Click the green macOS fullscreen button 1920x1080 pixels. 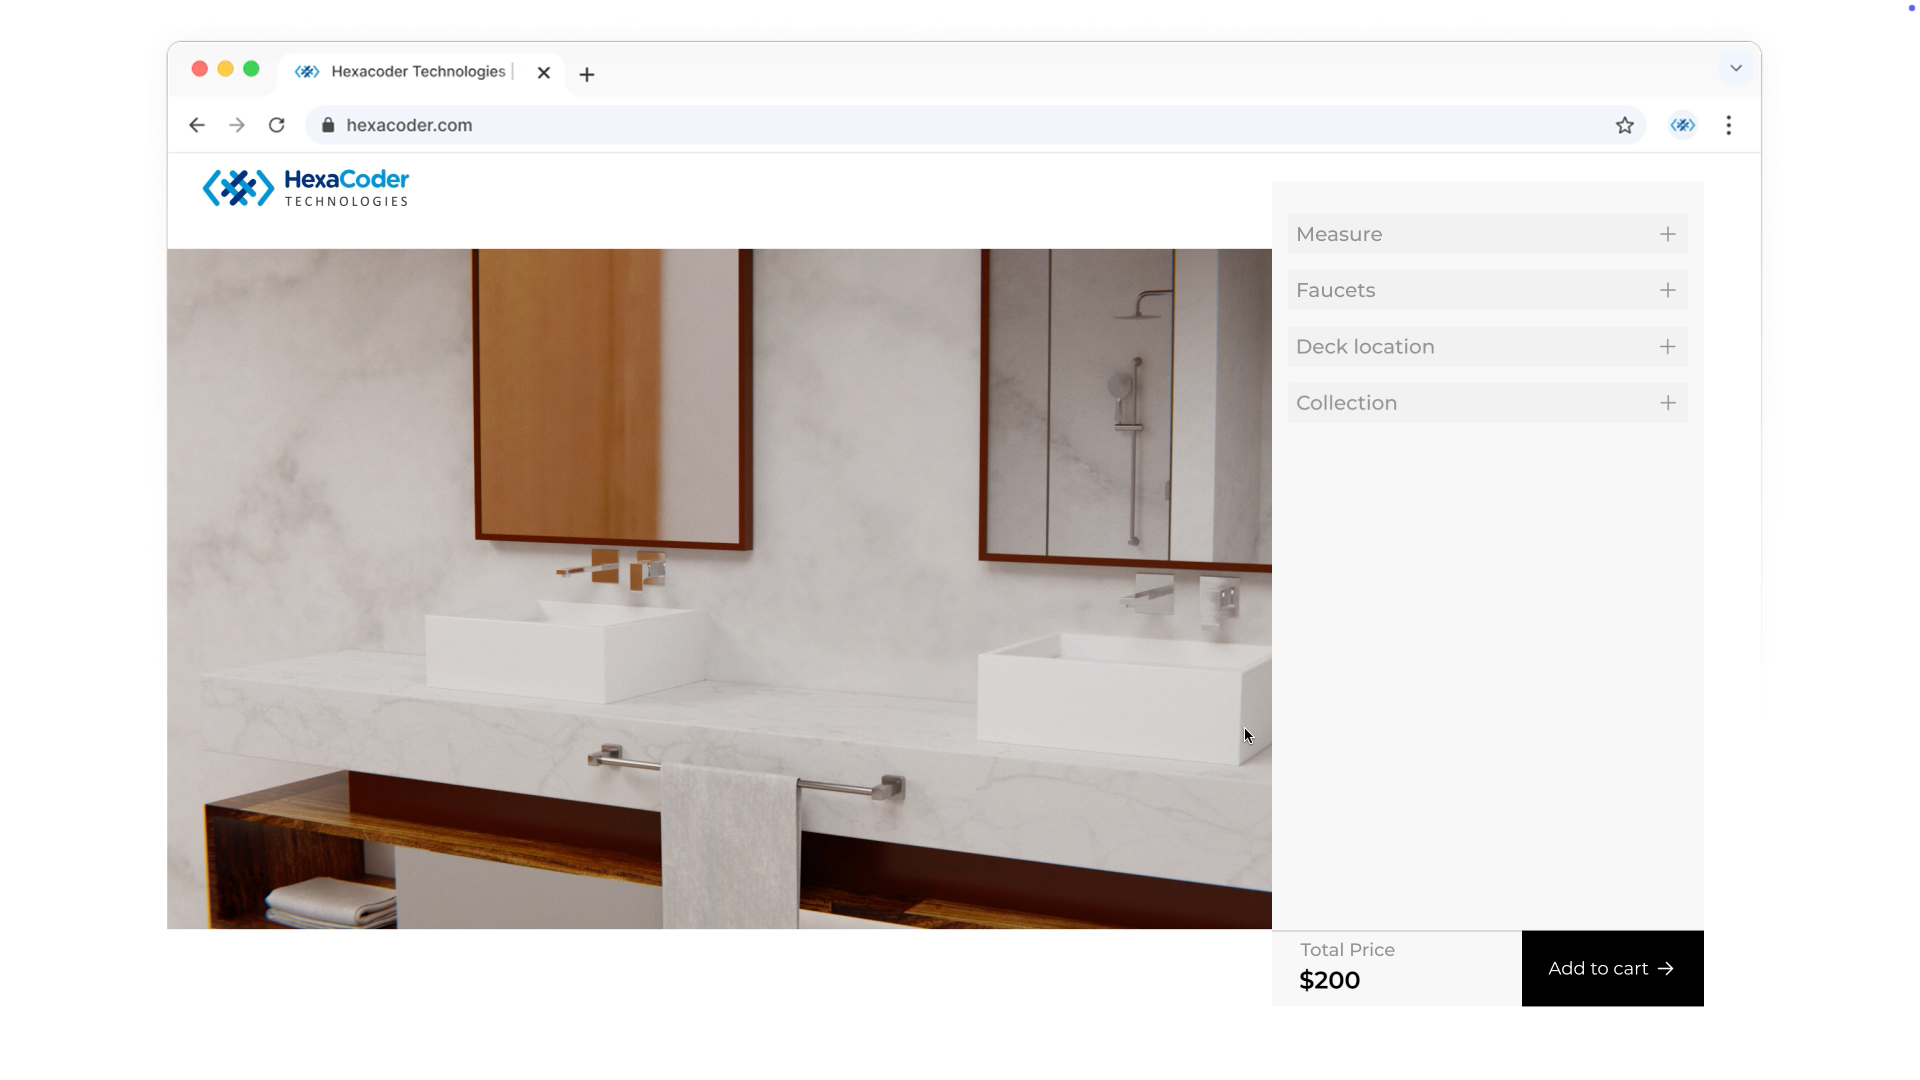click(251, 69)
